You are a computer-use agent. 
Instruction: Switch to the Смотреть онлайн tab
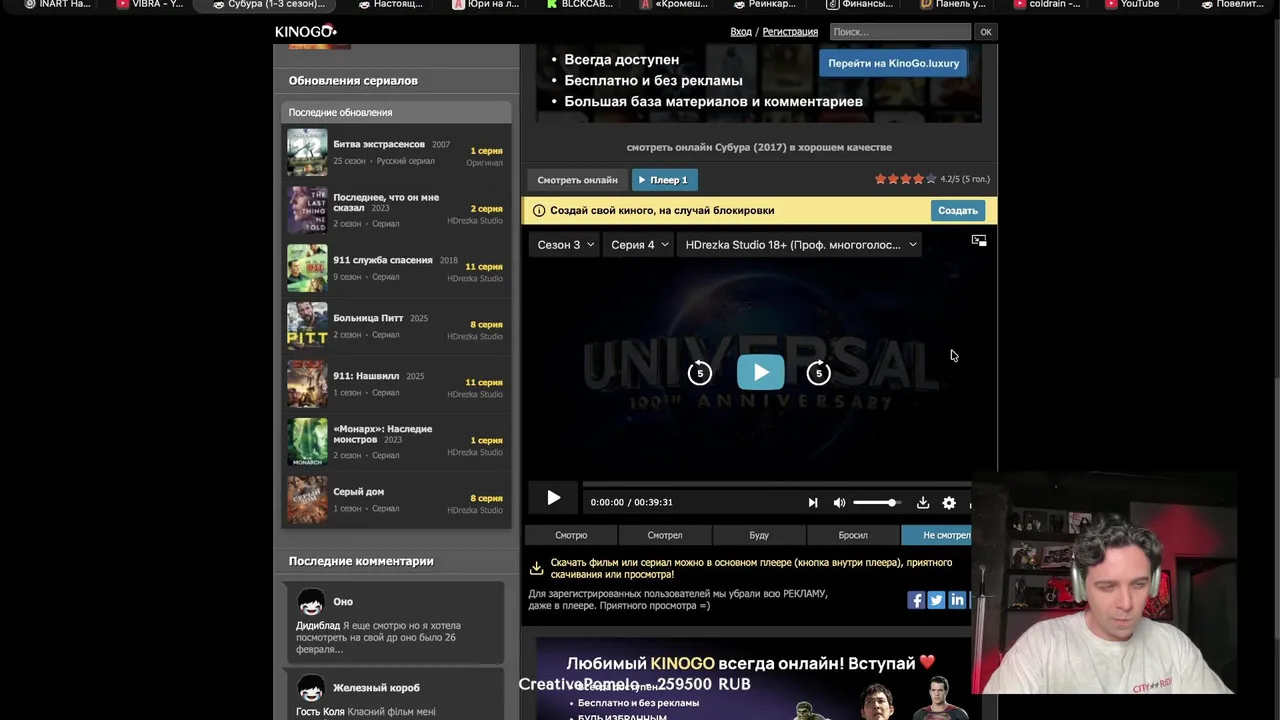577,180
